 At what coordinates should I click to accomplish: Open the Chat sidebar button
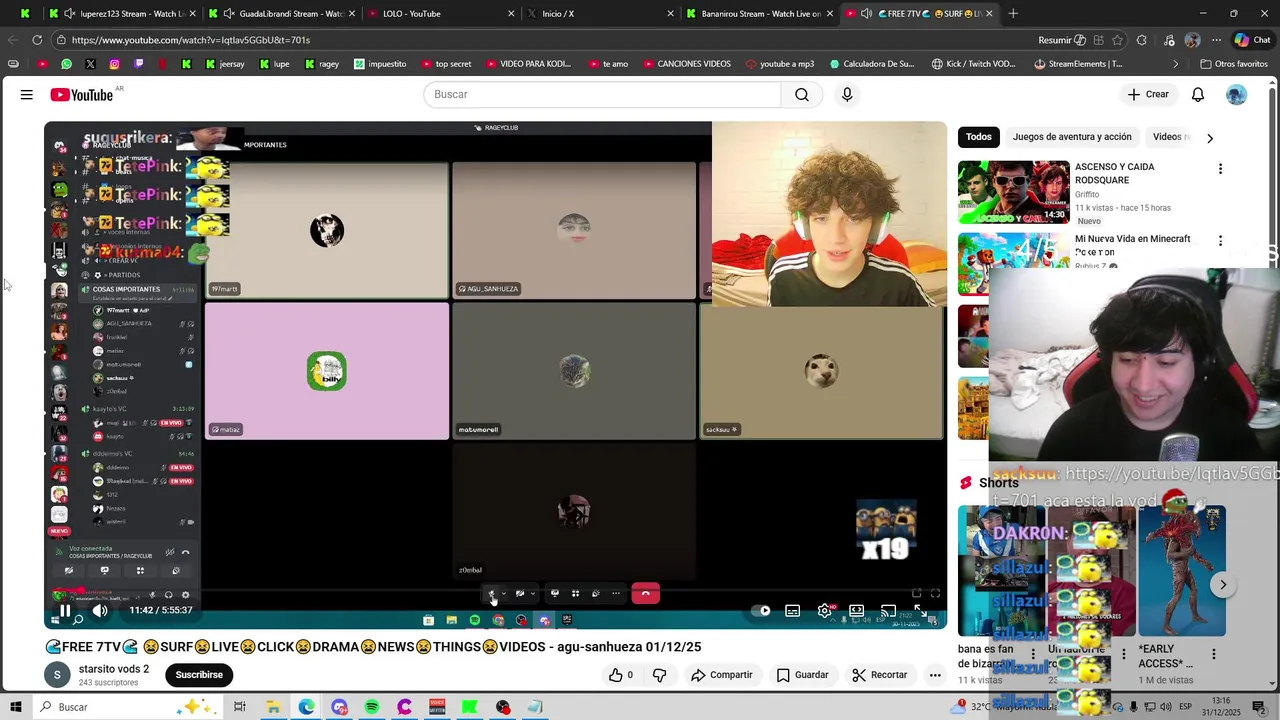coord(1252,40)
